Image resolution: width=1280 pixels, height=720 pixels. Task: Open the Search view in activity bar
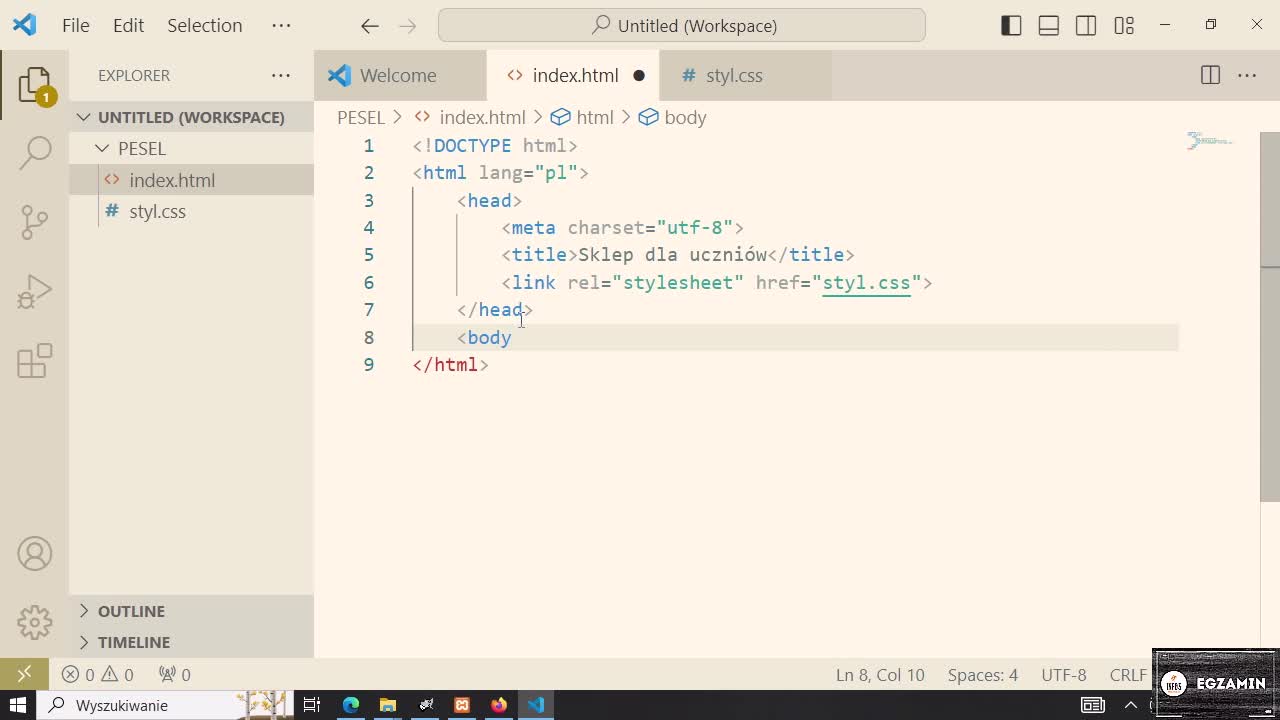[x=35, y=152]
